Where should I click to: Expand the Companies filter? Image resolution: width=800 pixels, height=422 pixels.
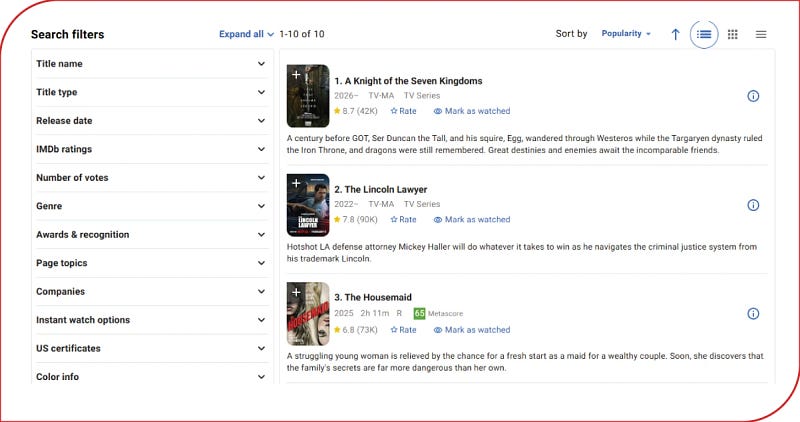coord(151,291)
